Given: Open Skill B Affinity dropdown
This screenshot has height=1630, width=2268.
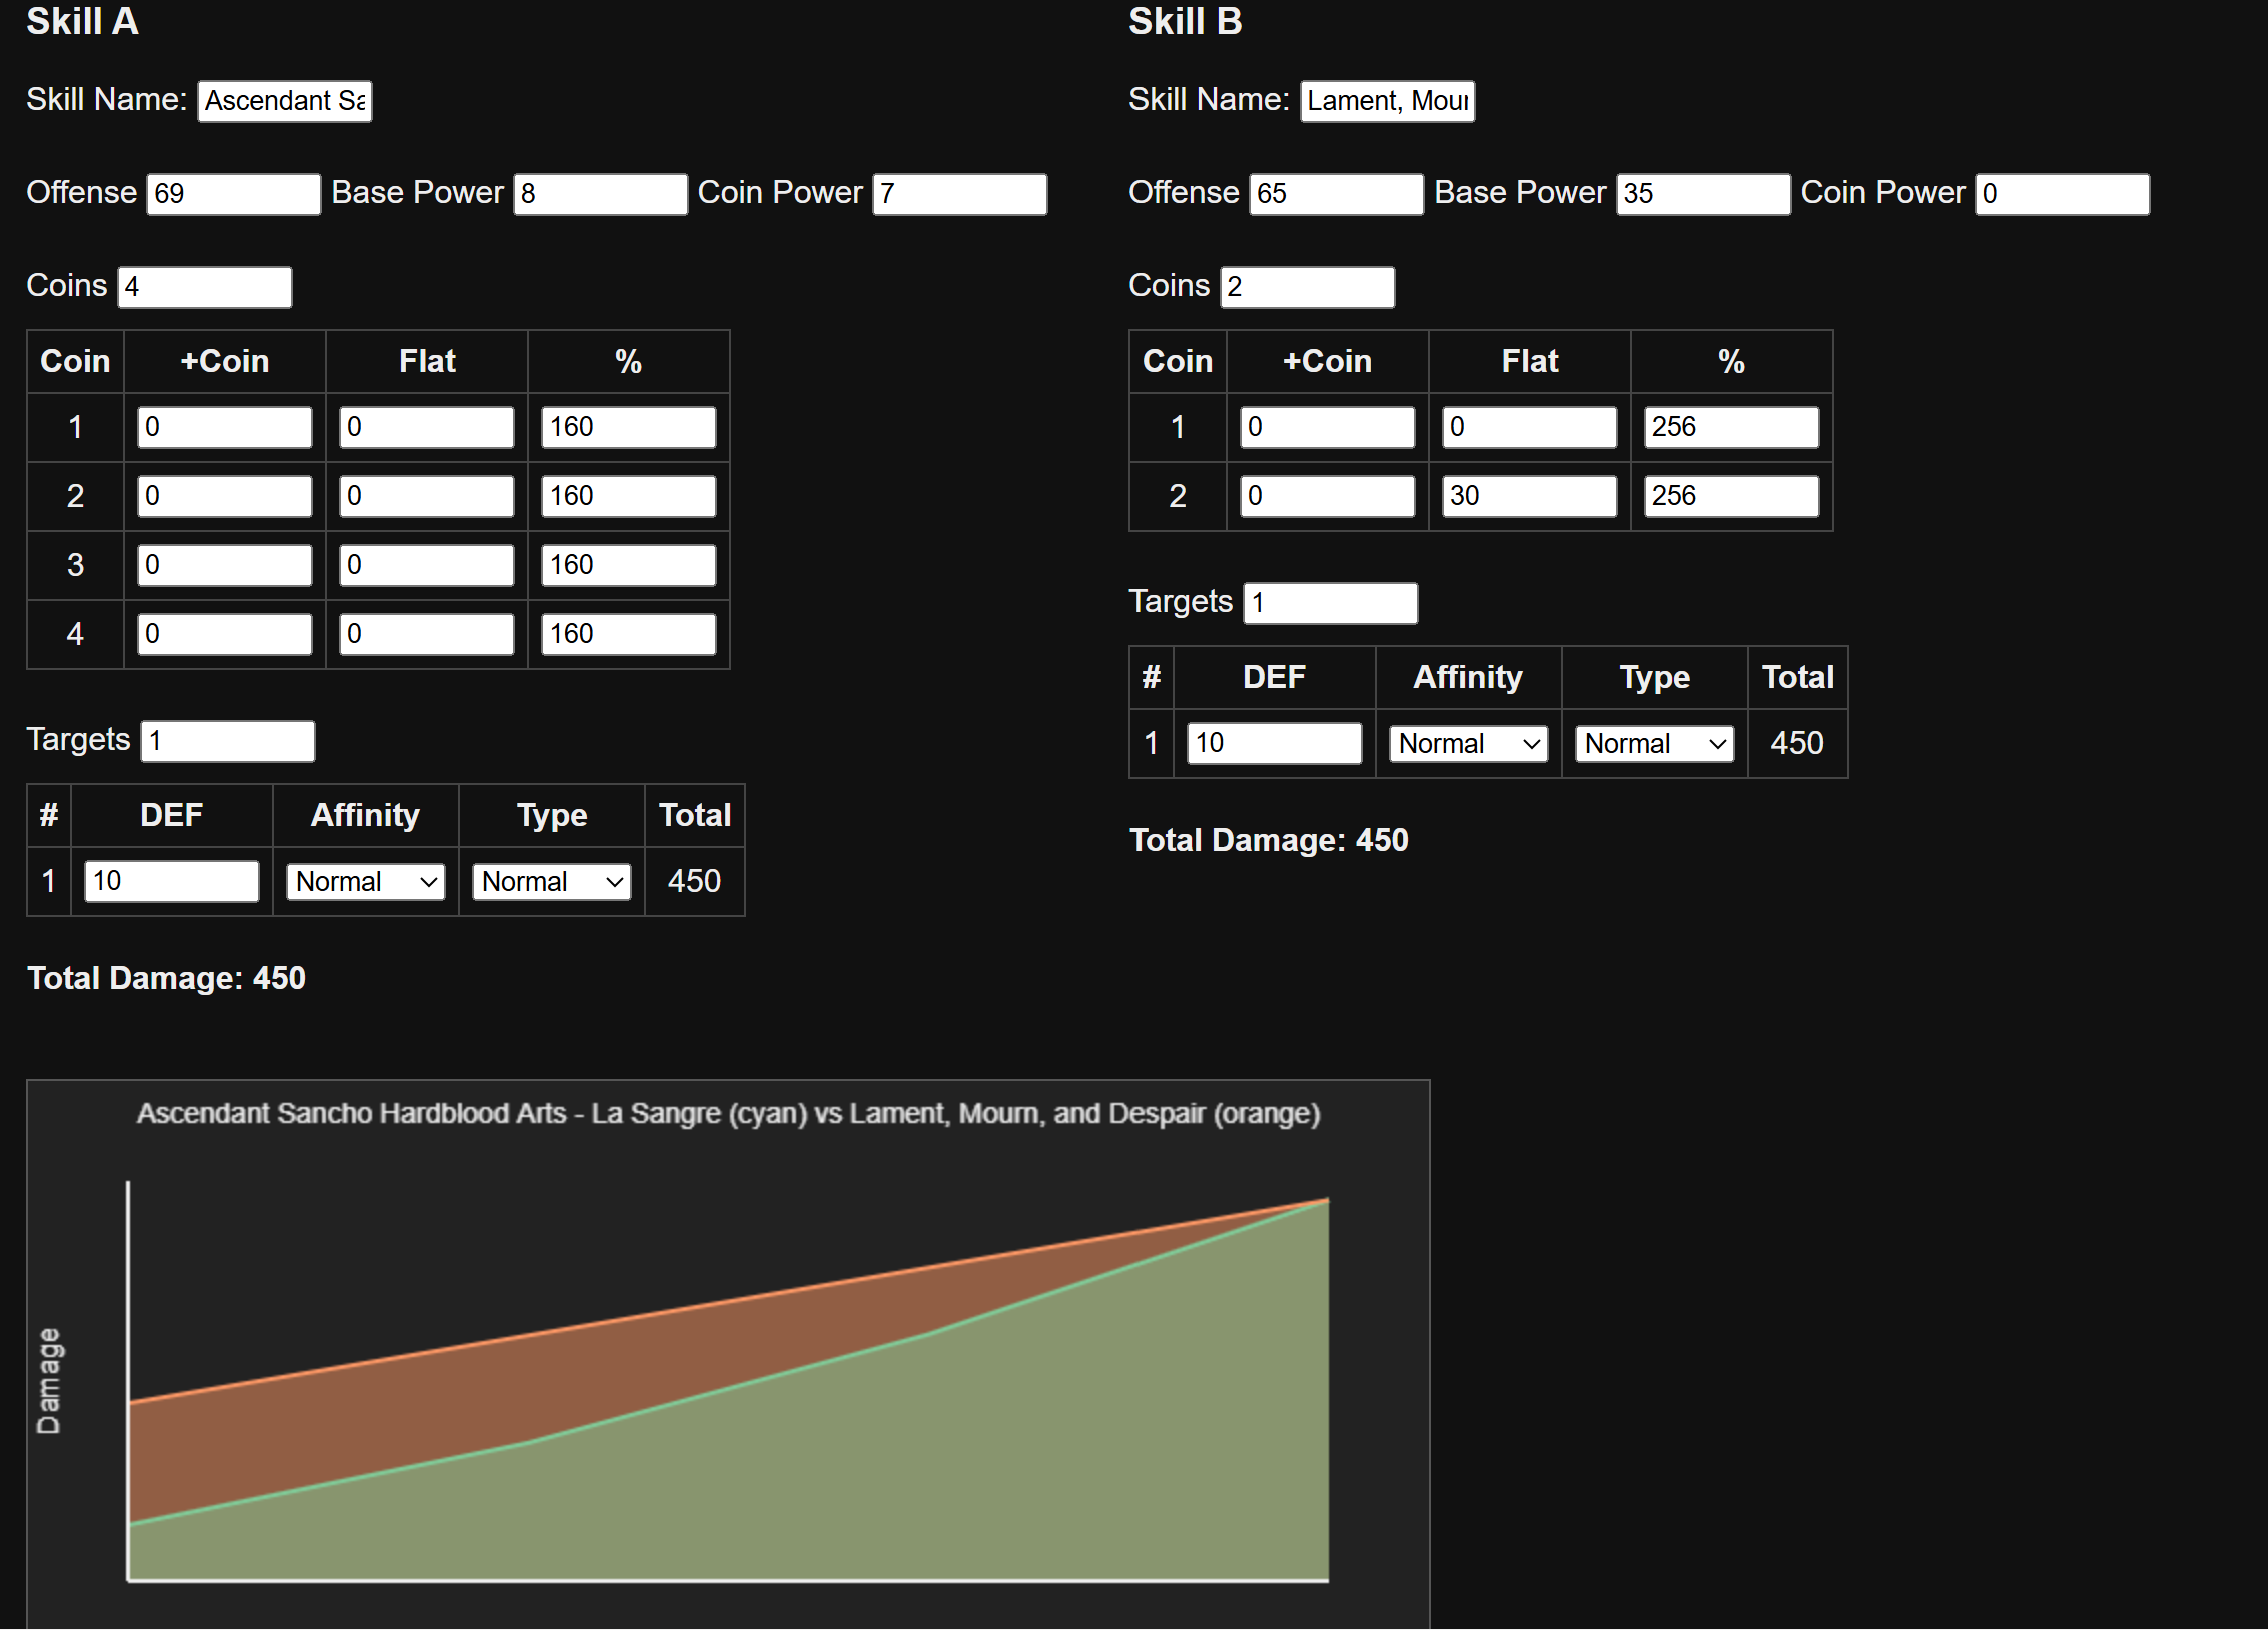Looking at the screenshot, I should click(1467, 743).
